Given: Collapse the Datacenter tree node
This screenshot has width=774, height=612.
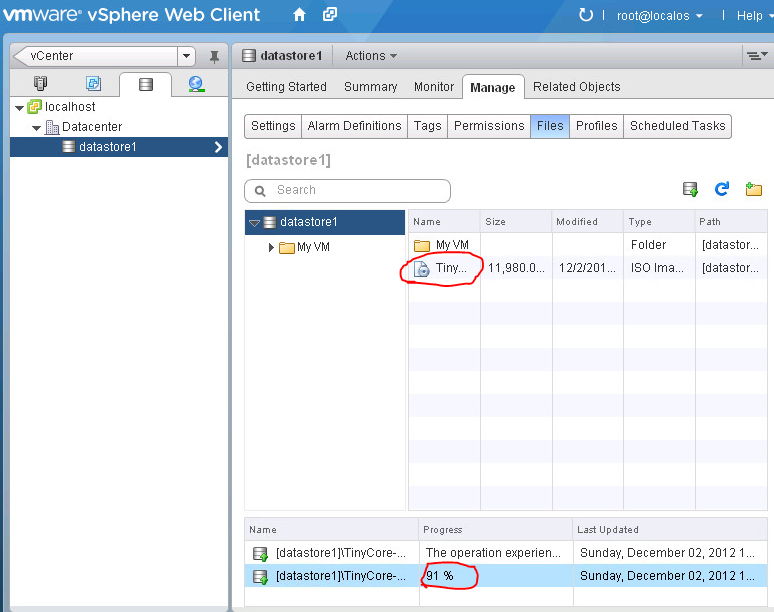Looking at the screenshot, I should [37, 128].
